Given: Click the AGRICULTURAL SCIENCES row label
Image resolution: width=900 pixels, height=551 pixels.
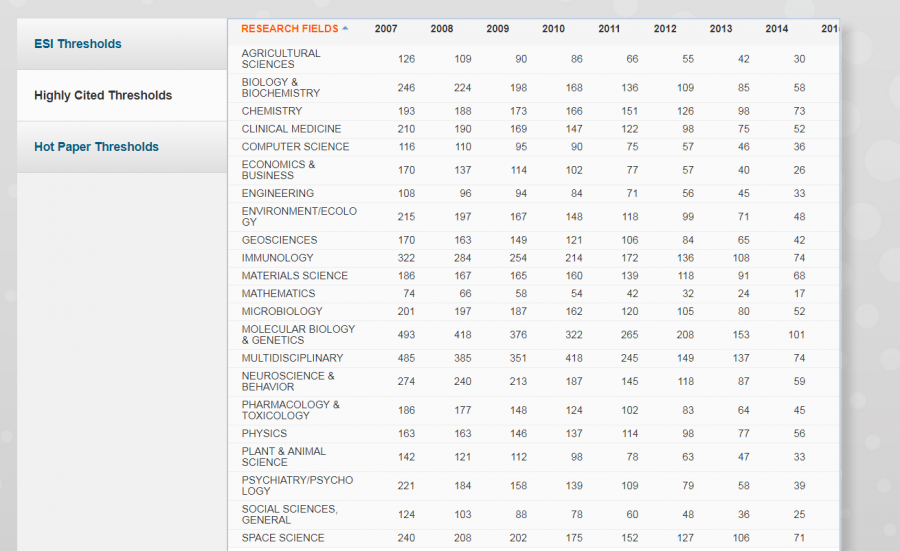Looking at the screenshot, I should pos(281,59).
